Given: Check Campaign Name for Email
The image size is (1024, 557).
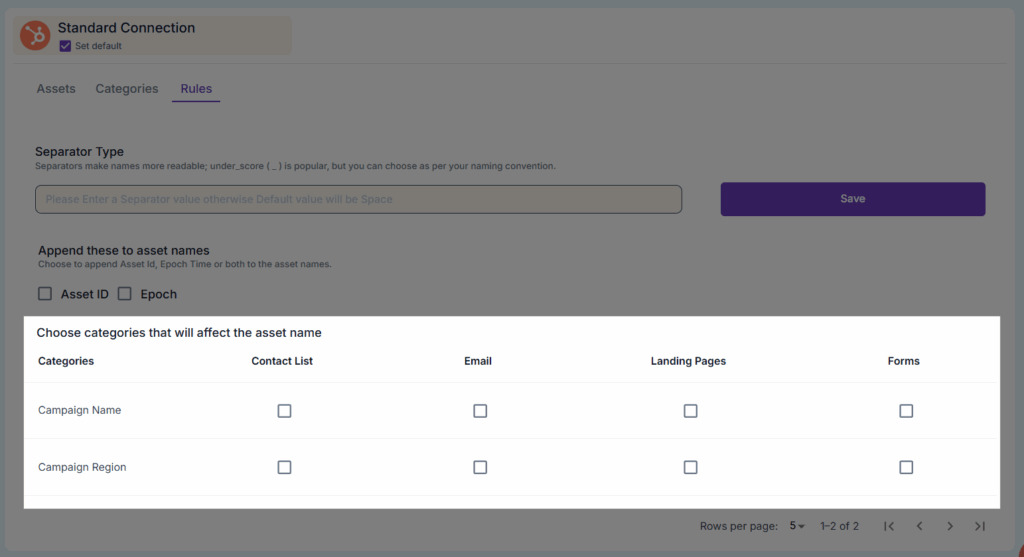Looking at the screenshot, I should tap(480, 411).
